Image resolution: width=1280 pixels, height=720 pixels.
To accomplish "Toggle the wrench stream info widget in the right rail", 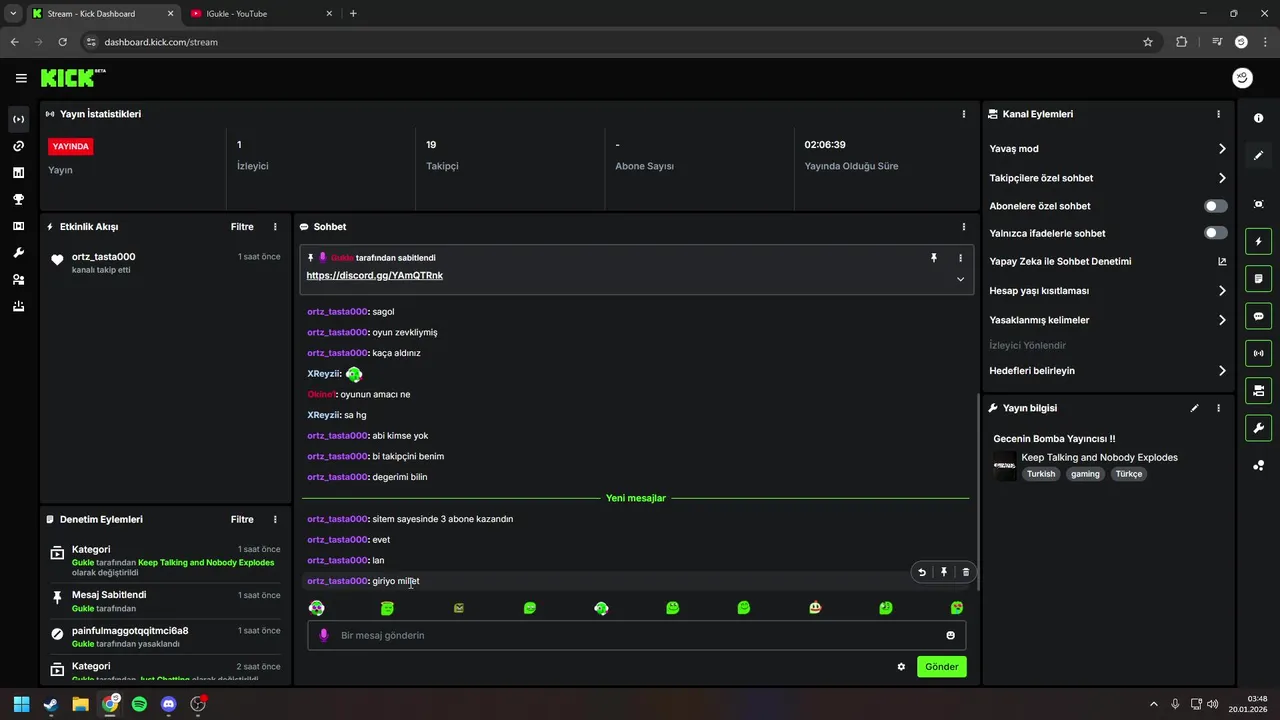I will pos(1258,428).
